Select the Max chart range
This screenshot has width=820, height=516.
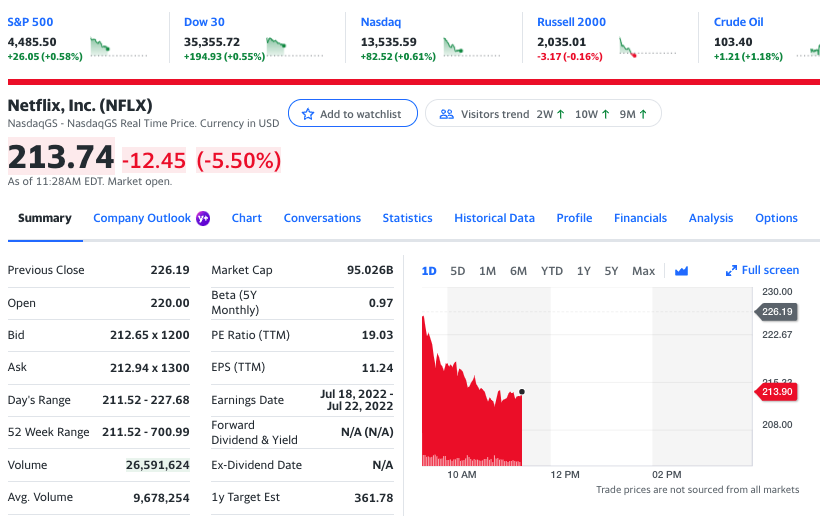(643, 271)
